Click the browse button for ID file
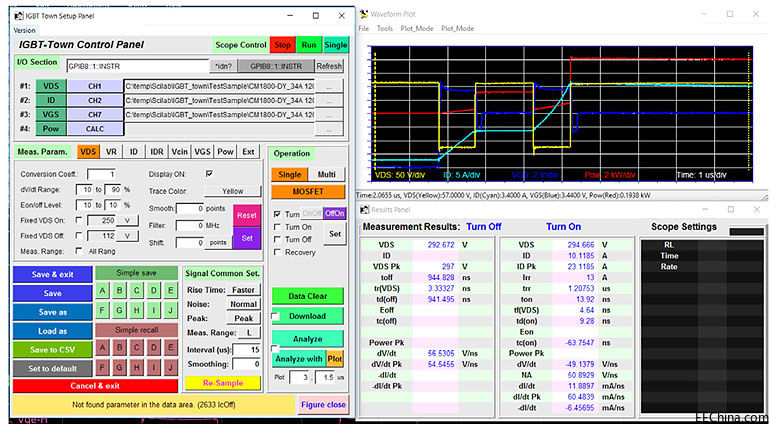 point(329,101)
